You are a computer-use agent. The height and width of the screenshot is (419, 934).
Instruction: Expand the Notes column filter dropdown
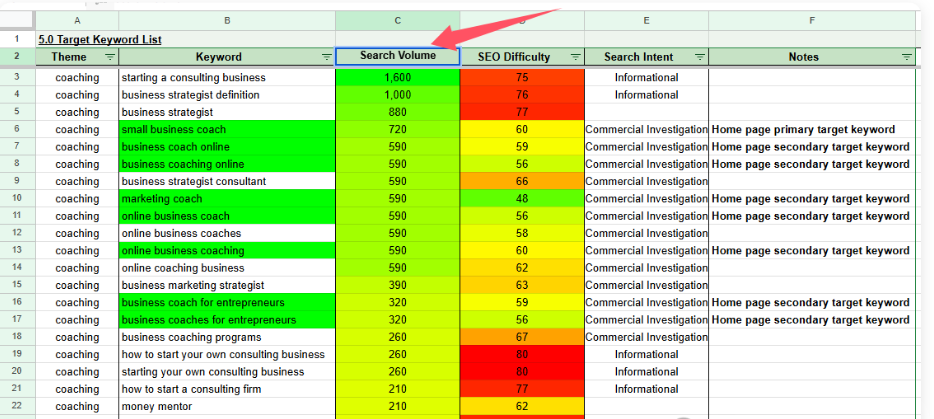point(906,57)
